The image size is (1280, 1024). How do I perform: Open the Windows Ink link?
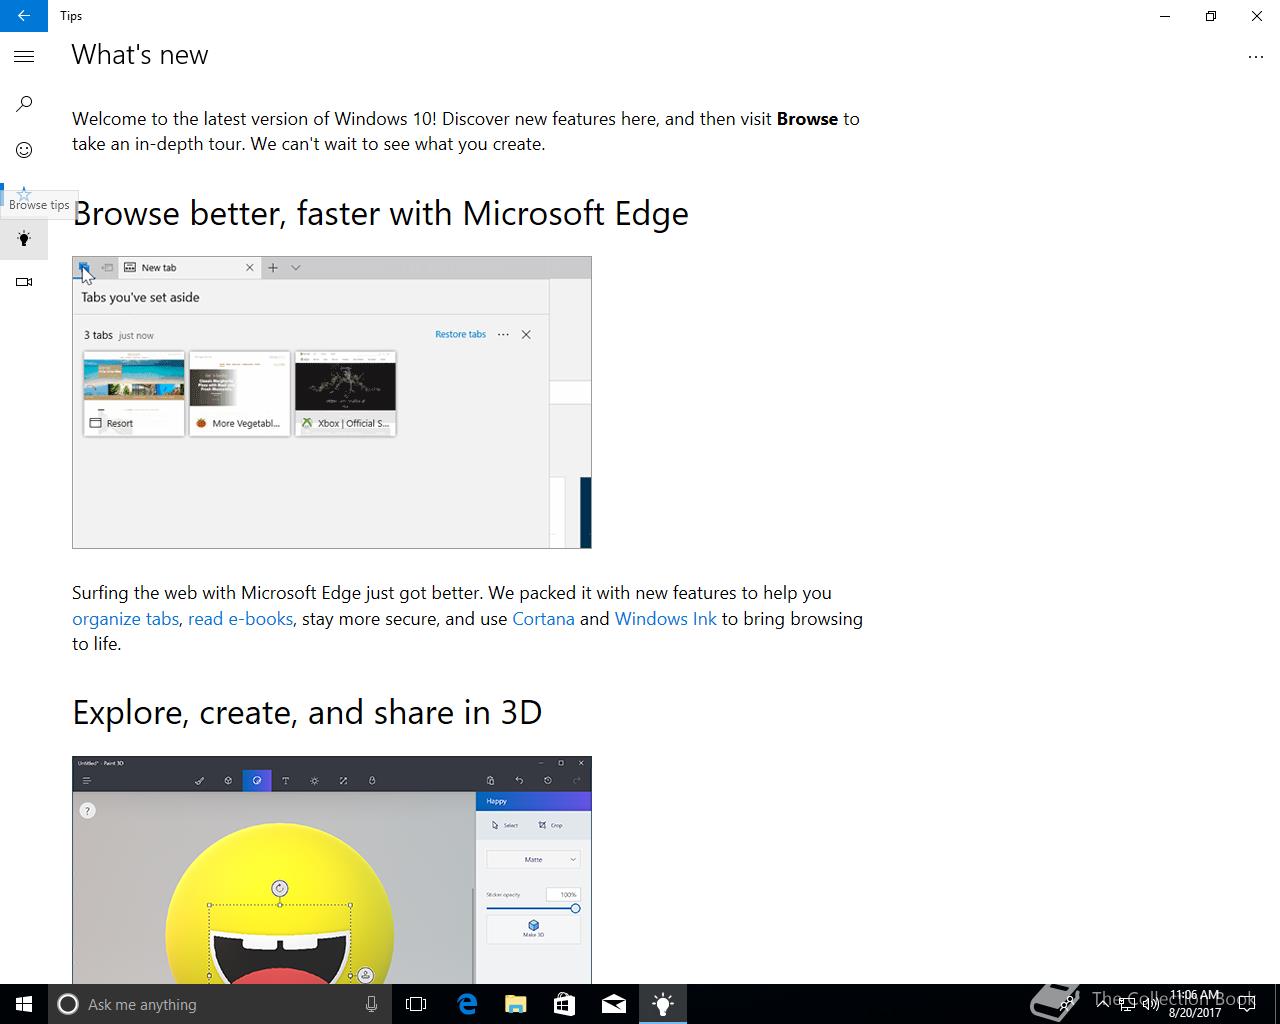[665, 619]
